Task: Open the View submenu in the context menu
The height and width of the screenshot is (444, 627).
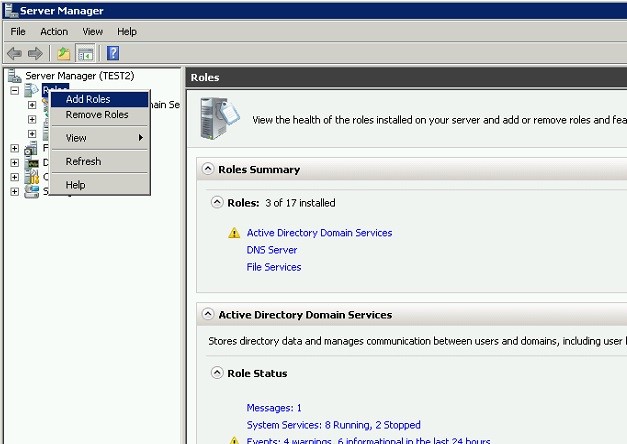Action: point(100,138)
